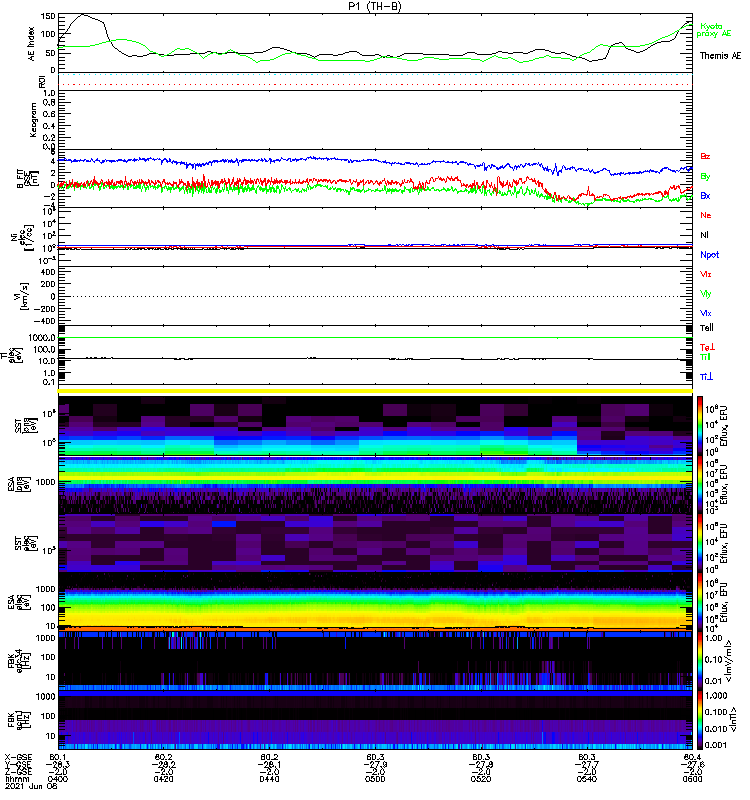Select the blue "Vix" velocity legend label

pyautogui.click(x=706, y=313)
